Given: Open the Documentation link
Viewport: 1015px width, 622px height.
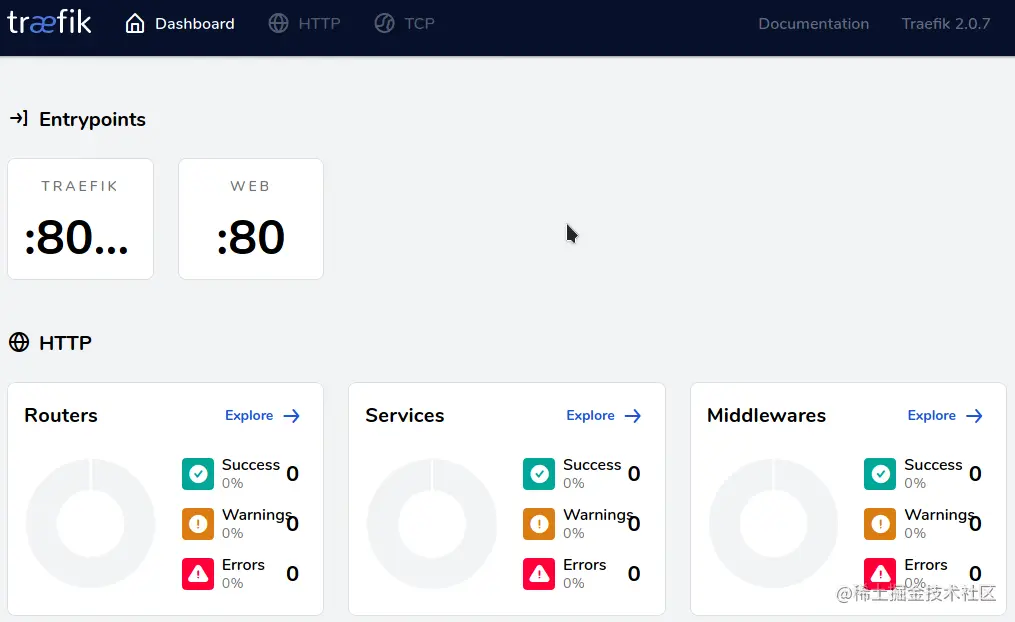Looking at the screenshot, I should pos(814,23).
